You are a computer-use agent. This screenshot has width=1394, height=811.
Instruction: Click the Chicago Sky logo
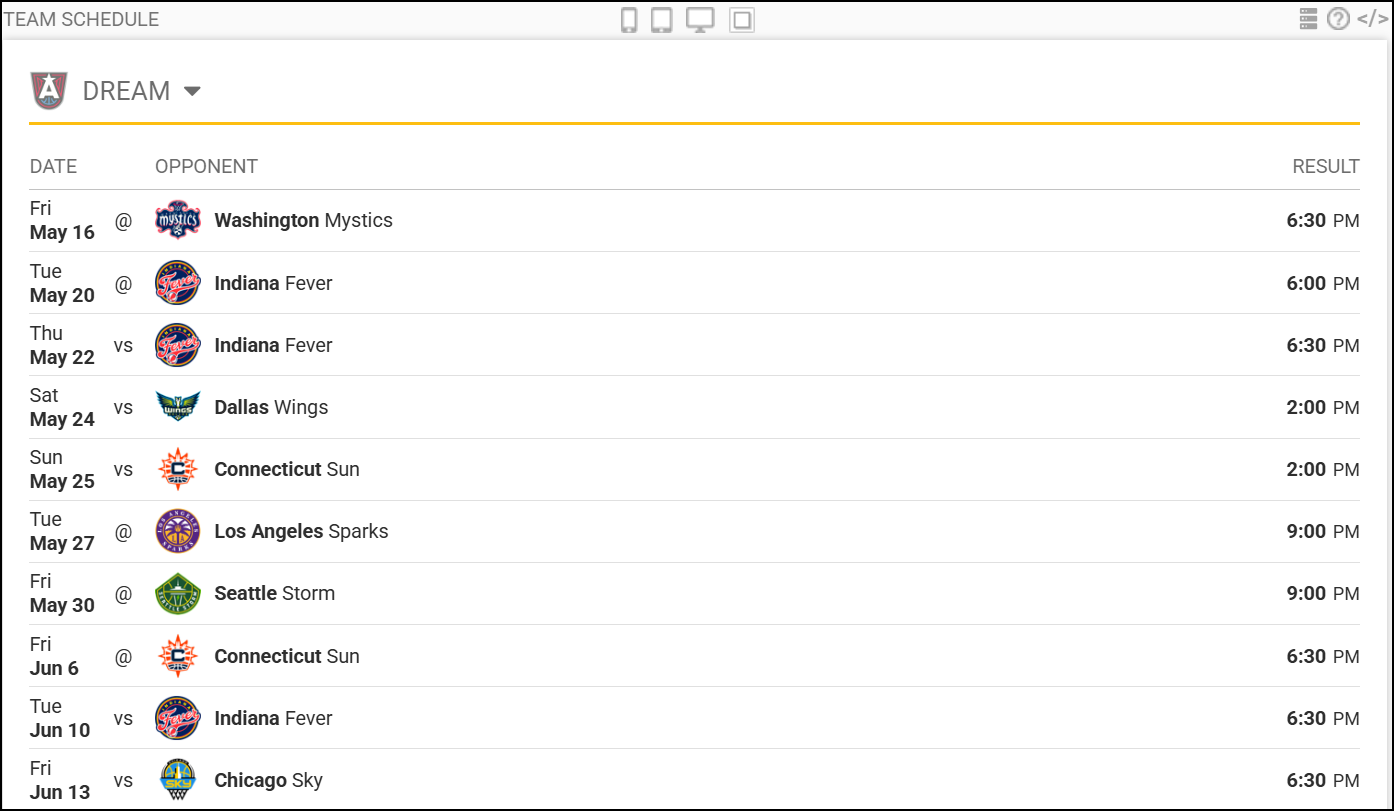click(178, 780)
